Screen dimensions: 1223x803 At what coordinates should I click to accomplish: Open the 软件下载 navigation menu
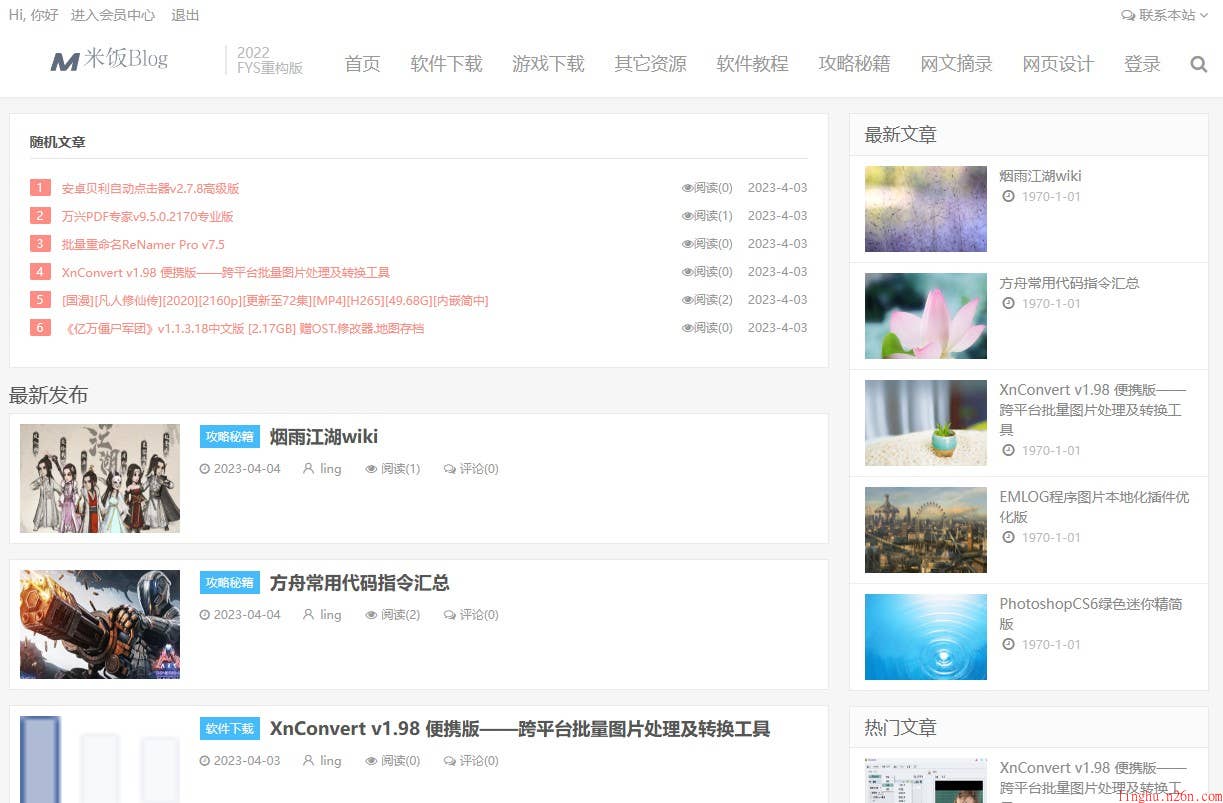click(446, 64)
